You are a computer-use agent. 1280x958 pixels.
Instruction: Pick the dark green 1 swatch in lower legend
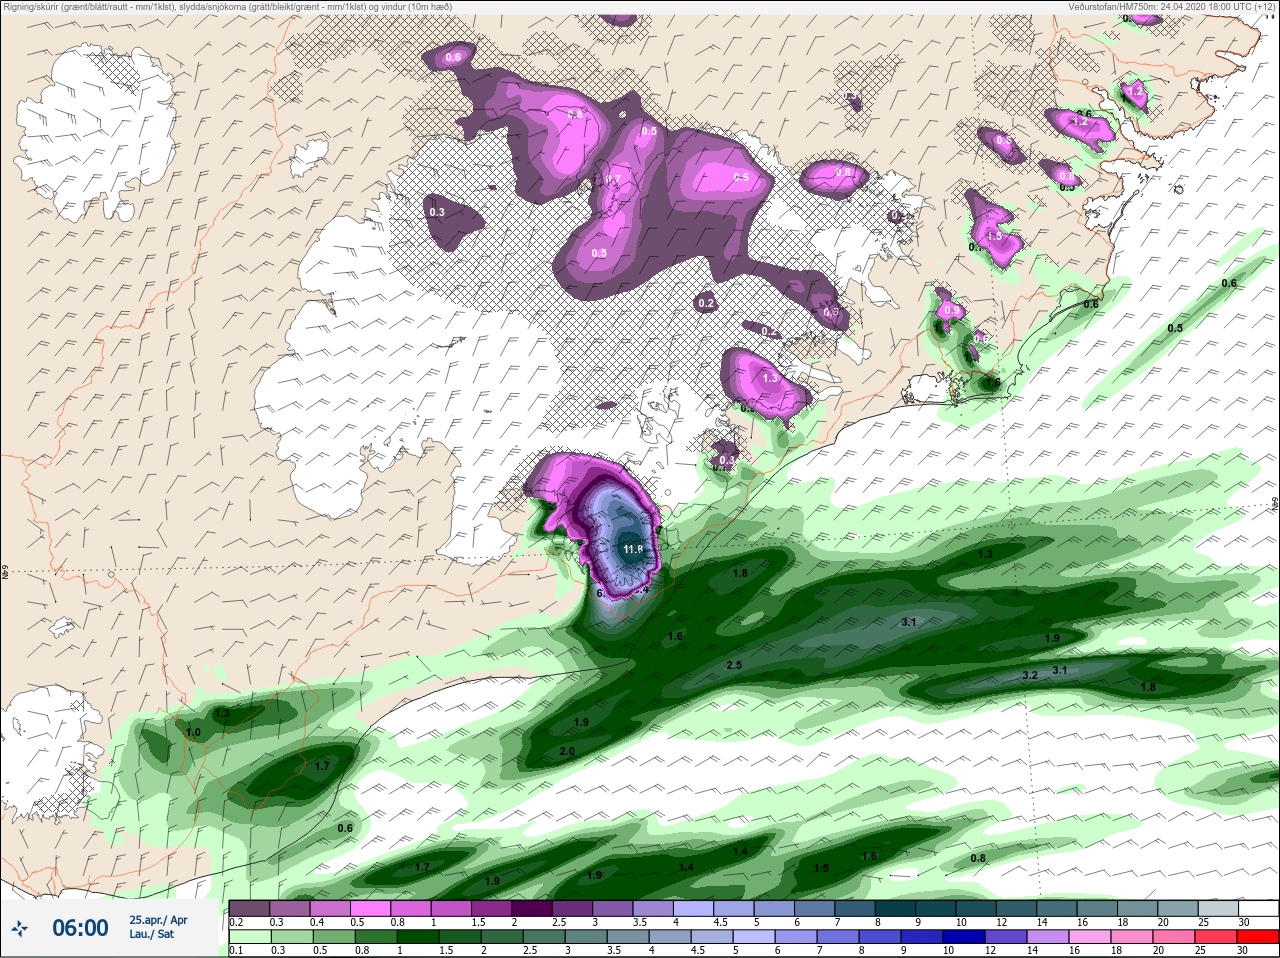(x=416, y=937)
